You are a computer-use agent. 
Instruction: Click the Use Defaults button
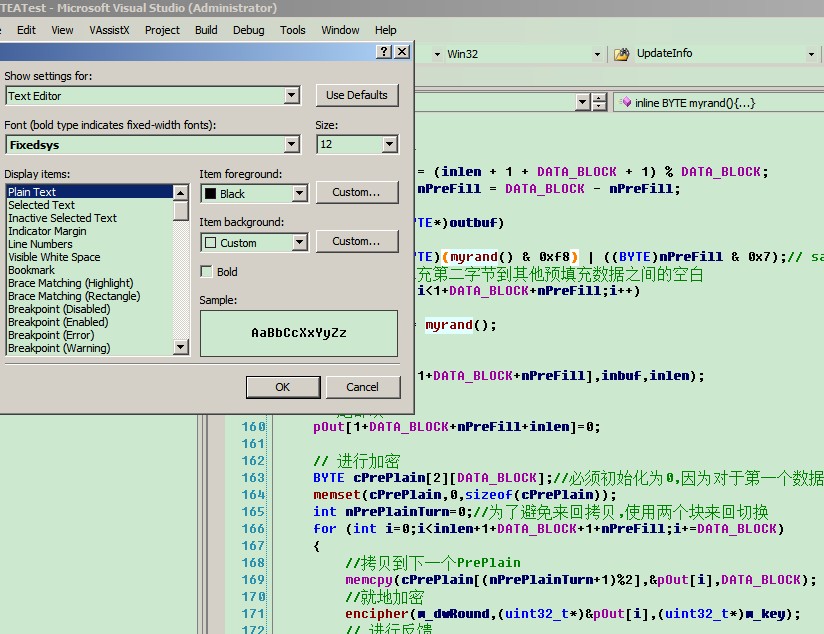pos(357,95)
